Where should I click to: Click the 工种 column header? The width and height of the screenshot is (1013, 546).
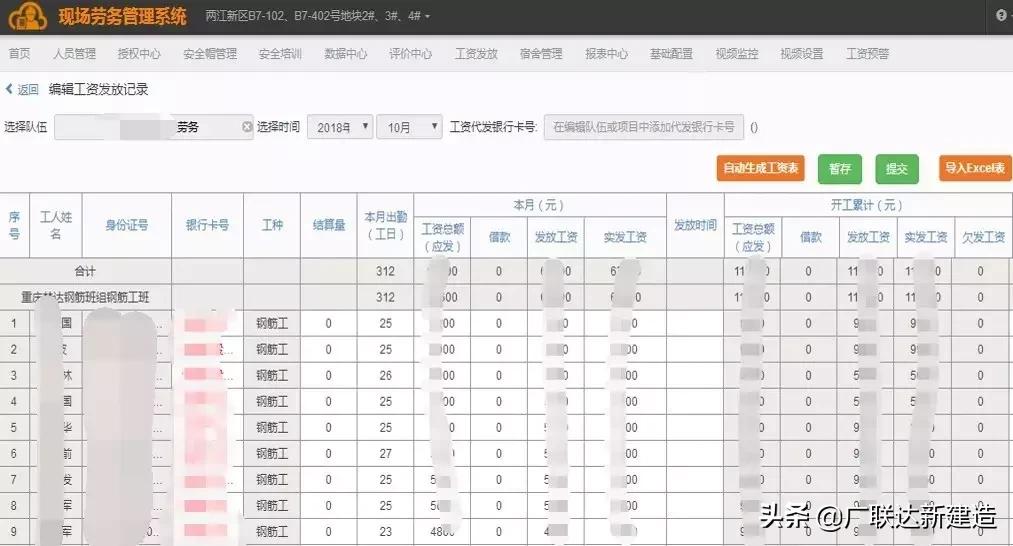coord(272,225)
